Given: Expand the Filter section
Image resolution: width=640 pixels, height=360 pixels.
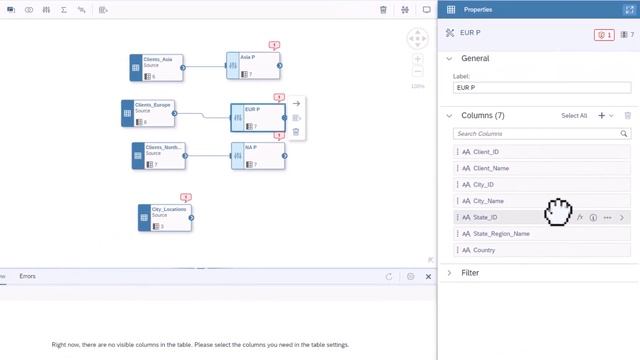Looking at the screenshot, I should pyautogui.click(x=449, y=273).
